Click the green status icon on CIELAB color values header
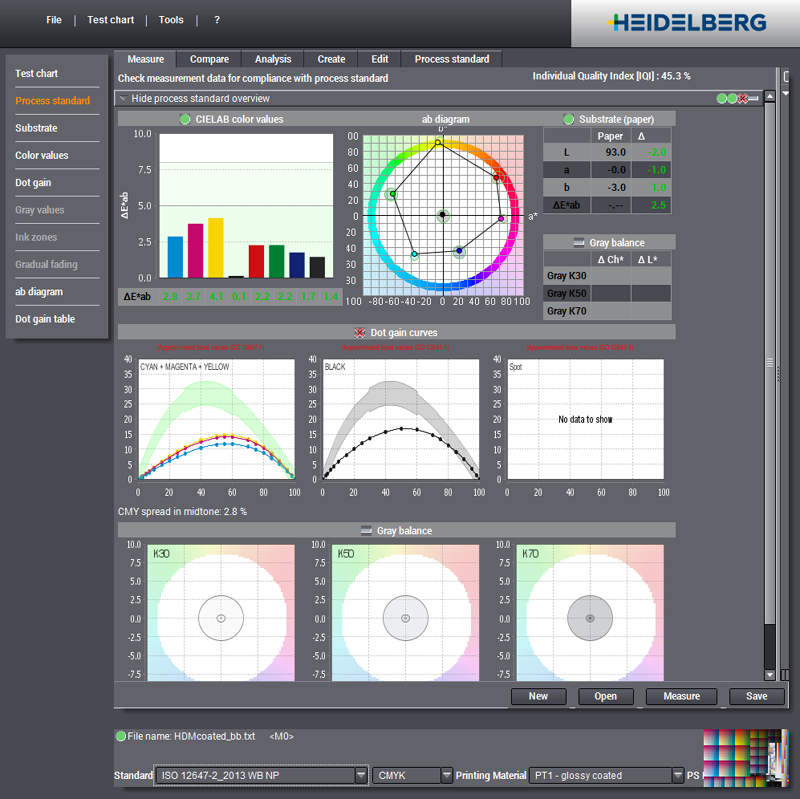 pyautogui.click(x=186, y=119)
